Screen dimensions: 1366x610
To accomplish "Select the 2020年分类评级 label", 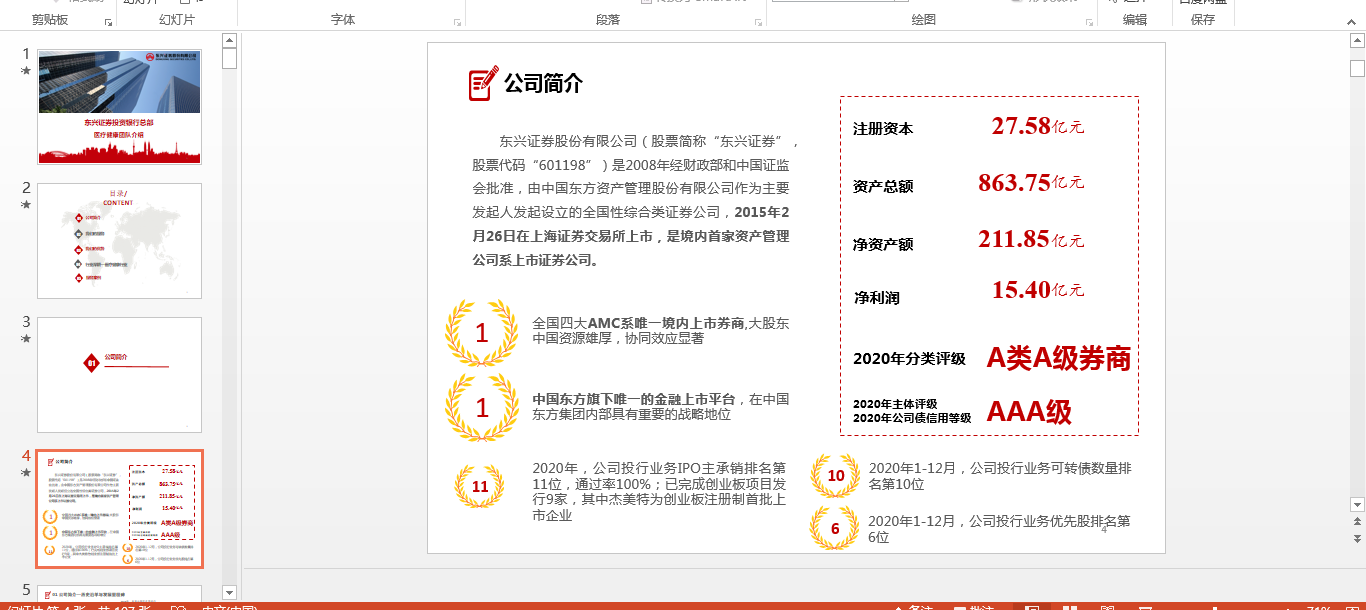I will [909, 359].
